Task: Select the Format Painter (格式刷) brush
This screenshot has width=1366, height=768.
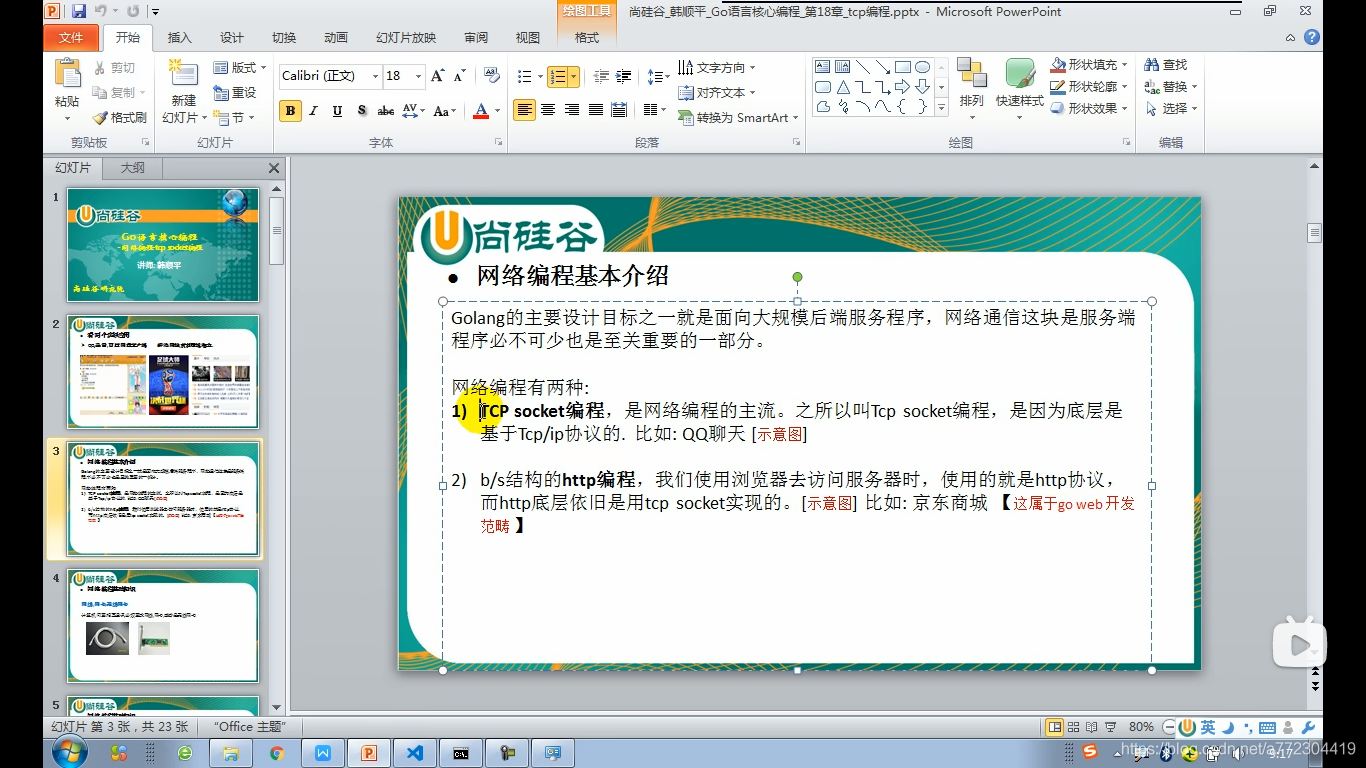Action: click(x=100, y=117)
